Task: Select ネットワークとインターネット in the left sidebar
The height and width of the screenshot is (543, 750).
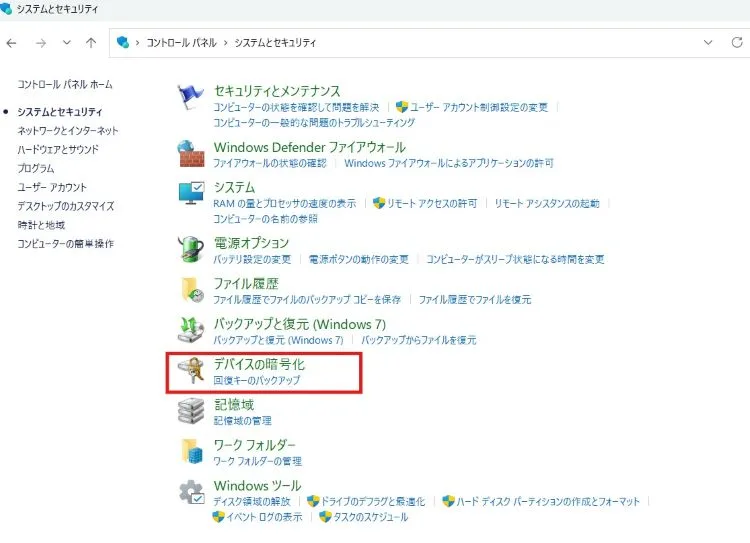Action: point(67,131)
